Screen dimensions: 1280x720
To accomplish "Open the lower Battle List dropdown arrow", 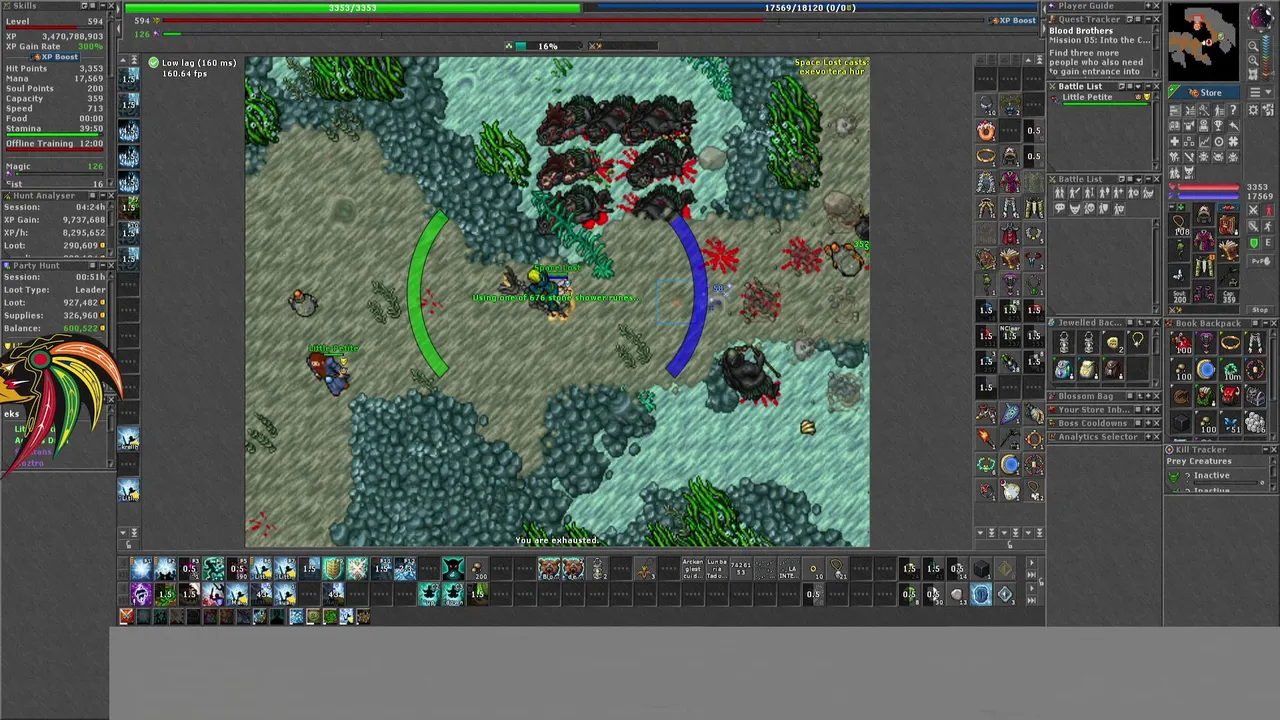I will tap(1138, 179).
